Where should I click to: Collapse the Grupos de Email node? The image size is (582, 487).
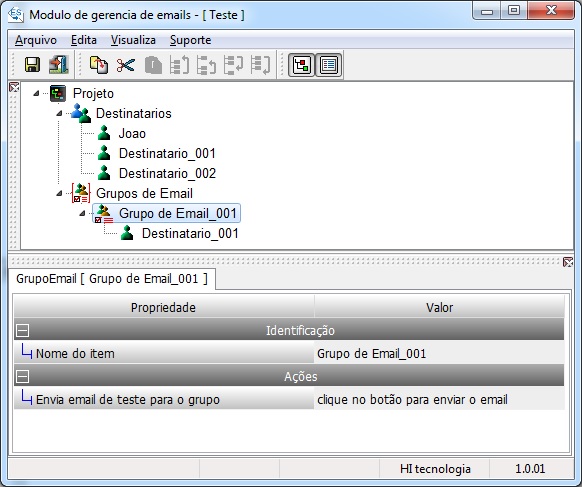tap(59, 193)
